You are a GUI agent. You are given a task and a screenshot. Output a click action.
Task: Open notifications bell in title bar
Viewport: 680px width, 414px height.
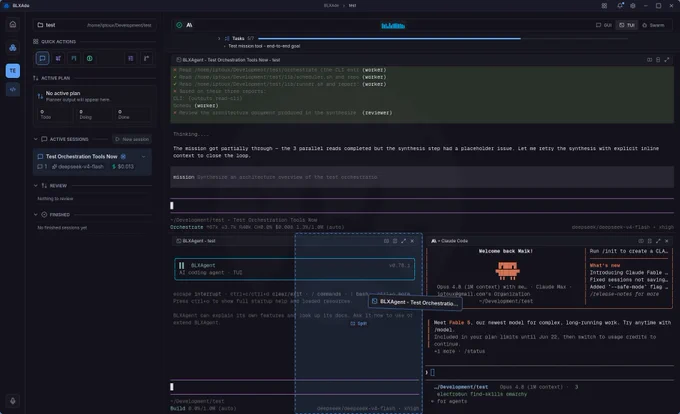point(620,6)
